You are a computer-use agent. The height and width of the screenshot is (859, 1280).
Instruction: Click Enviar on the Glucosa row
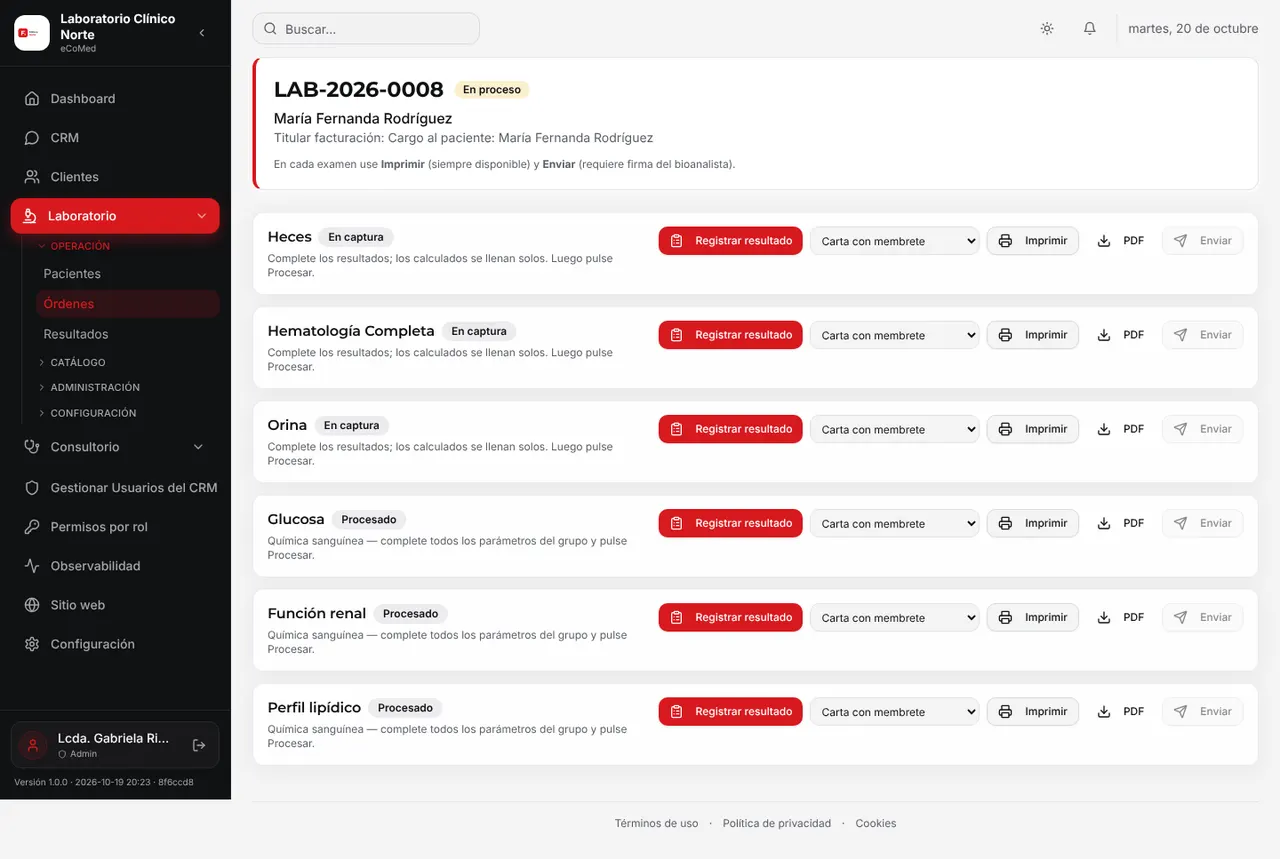1203,523
